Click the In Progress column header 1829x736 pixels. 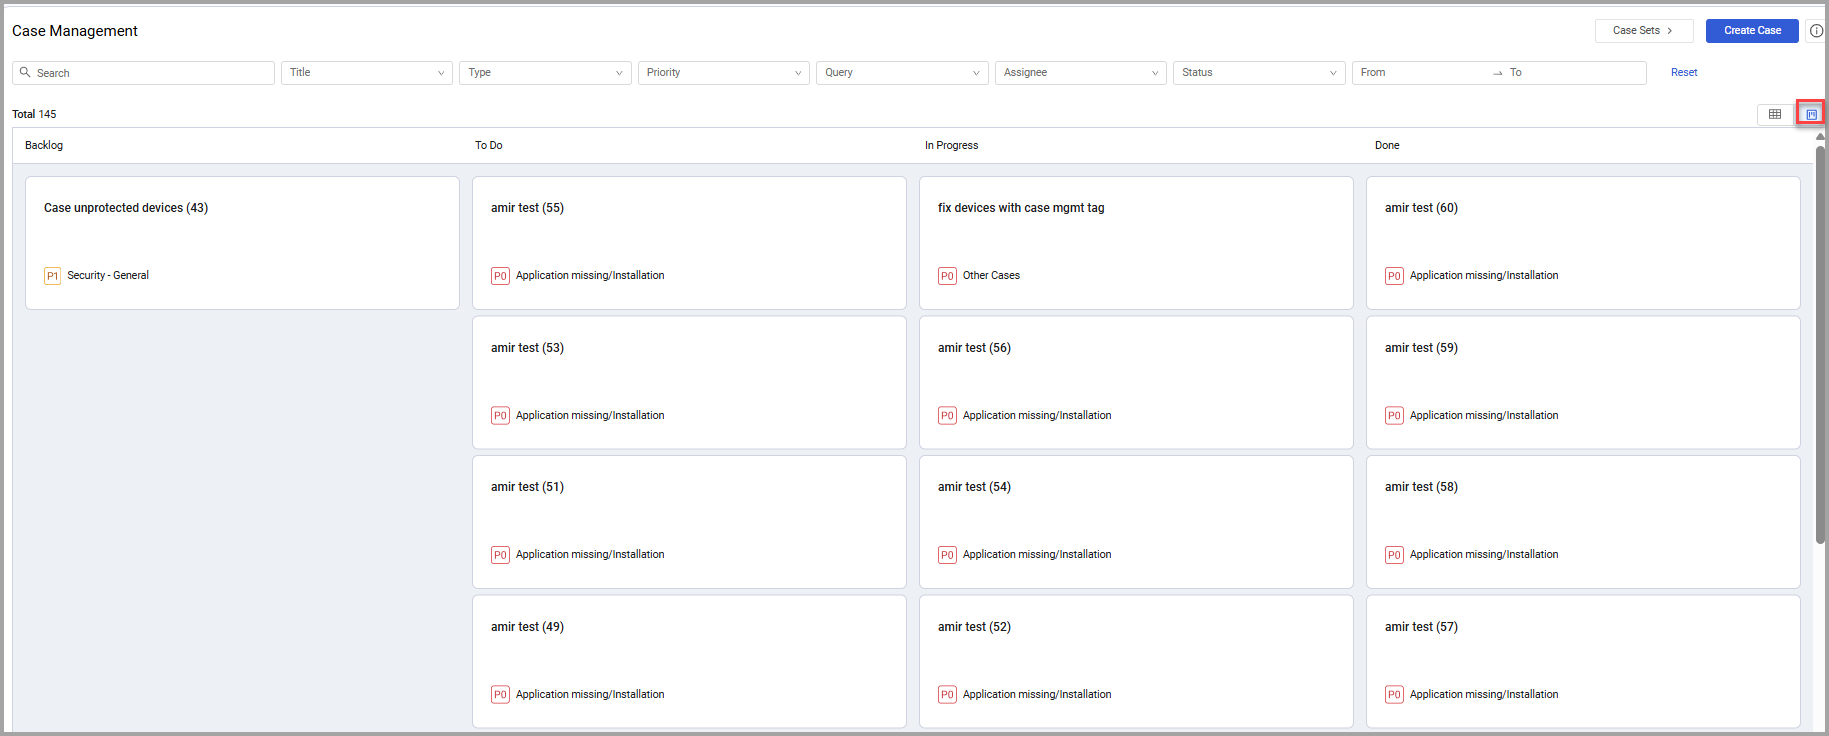coord(951,146)
